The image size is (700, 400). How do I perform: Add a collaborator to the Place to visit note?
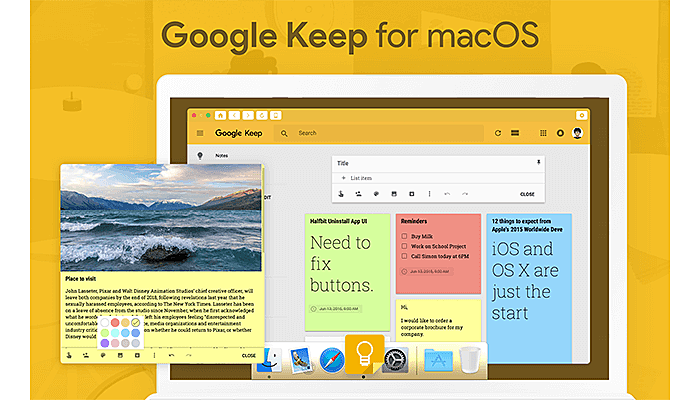(x=86, y=355)
